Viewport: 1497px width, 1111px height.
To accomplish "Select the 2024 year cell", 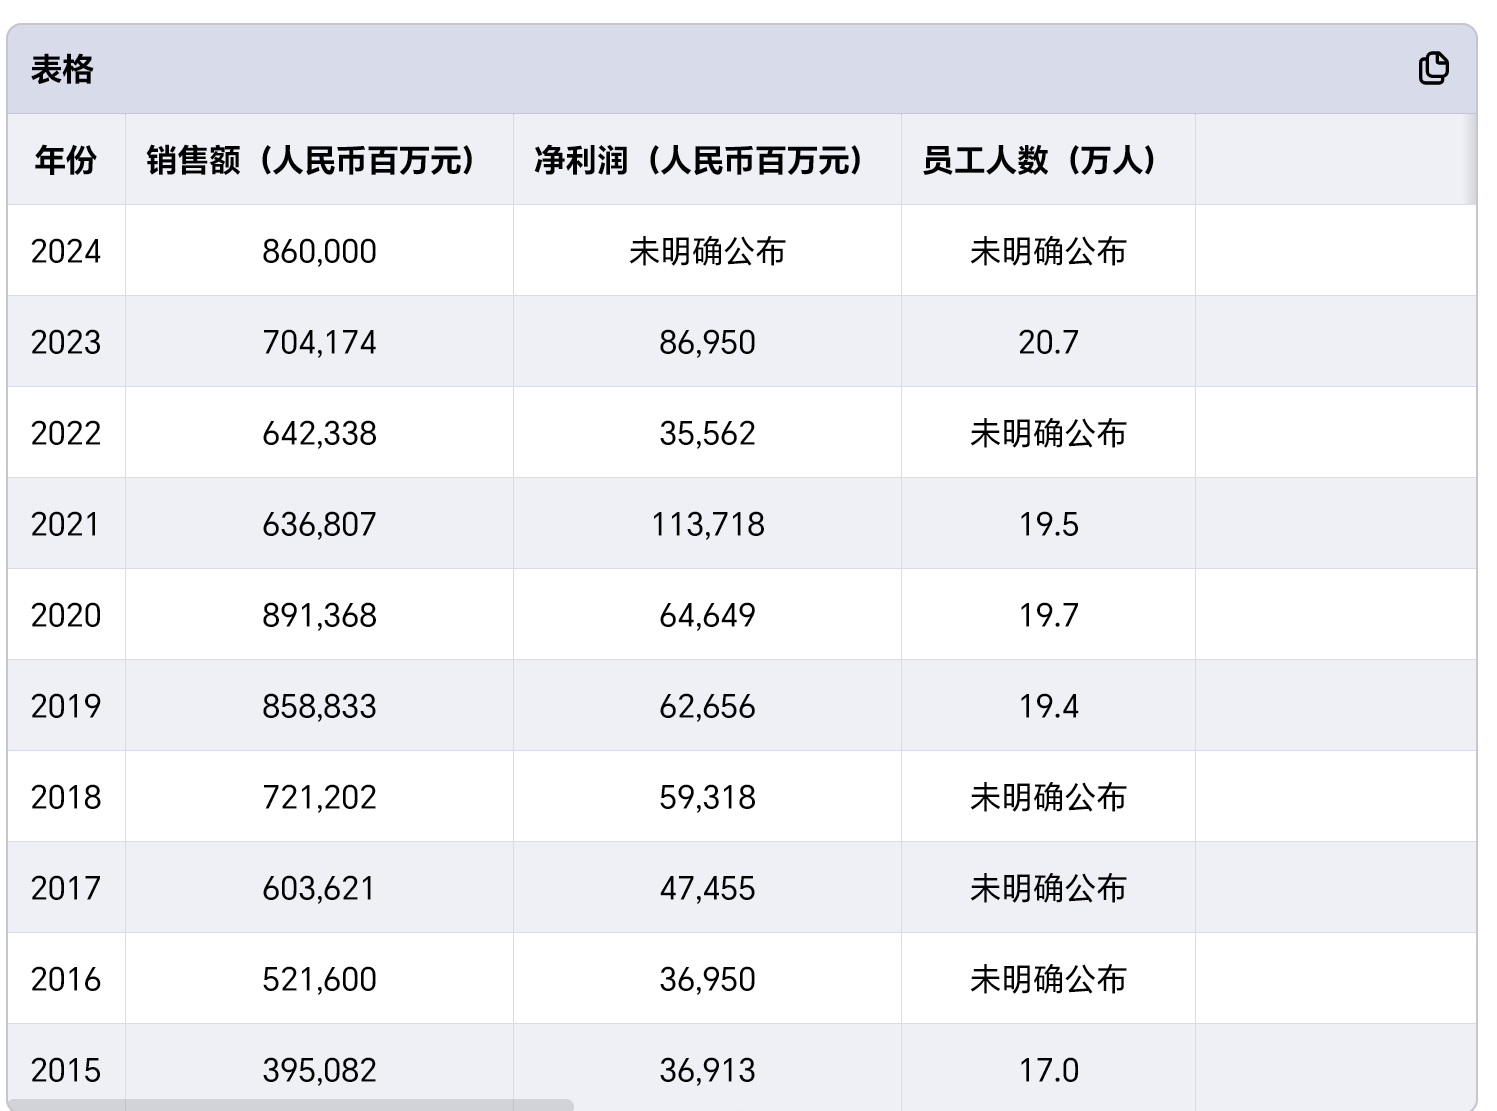I will [x=66, y=251].
